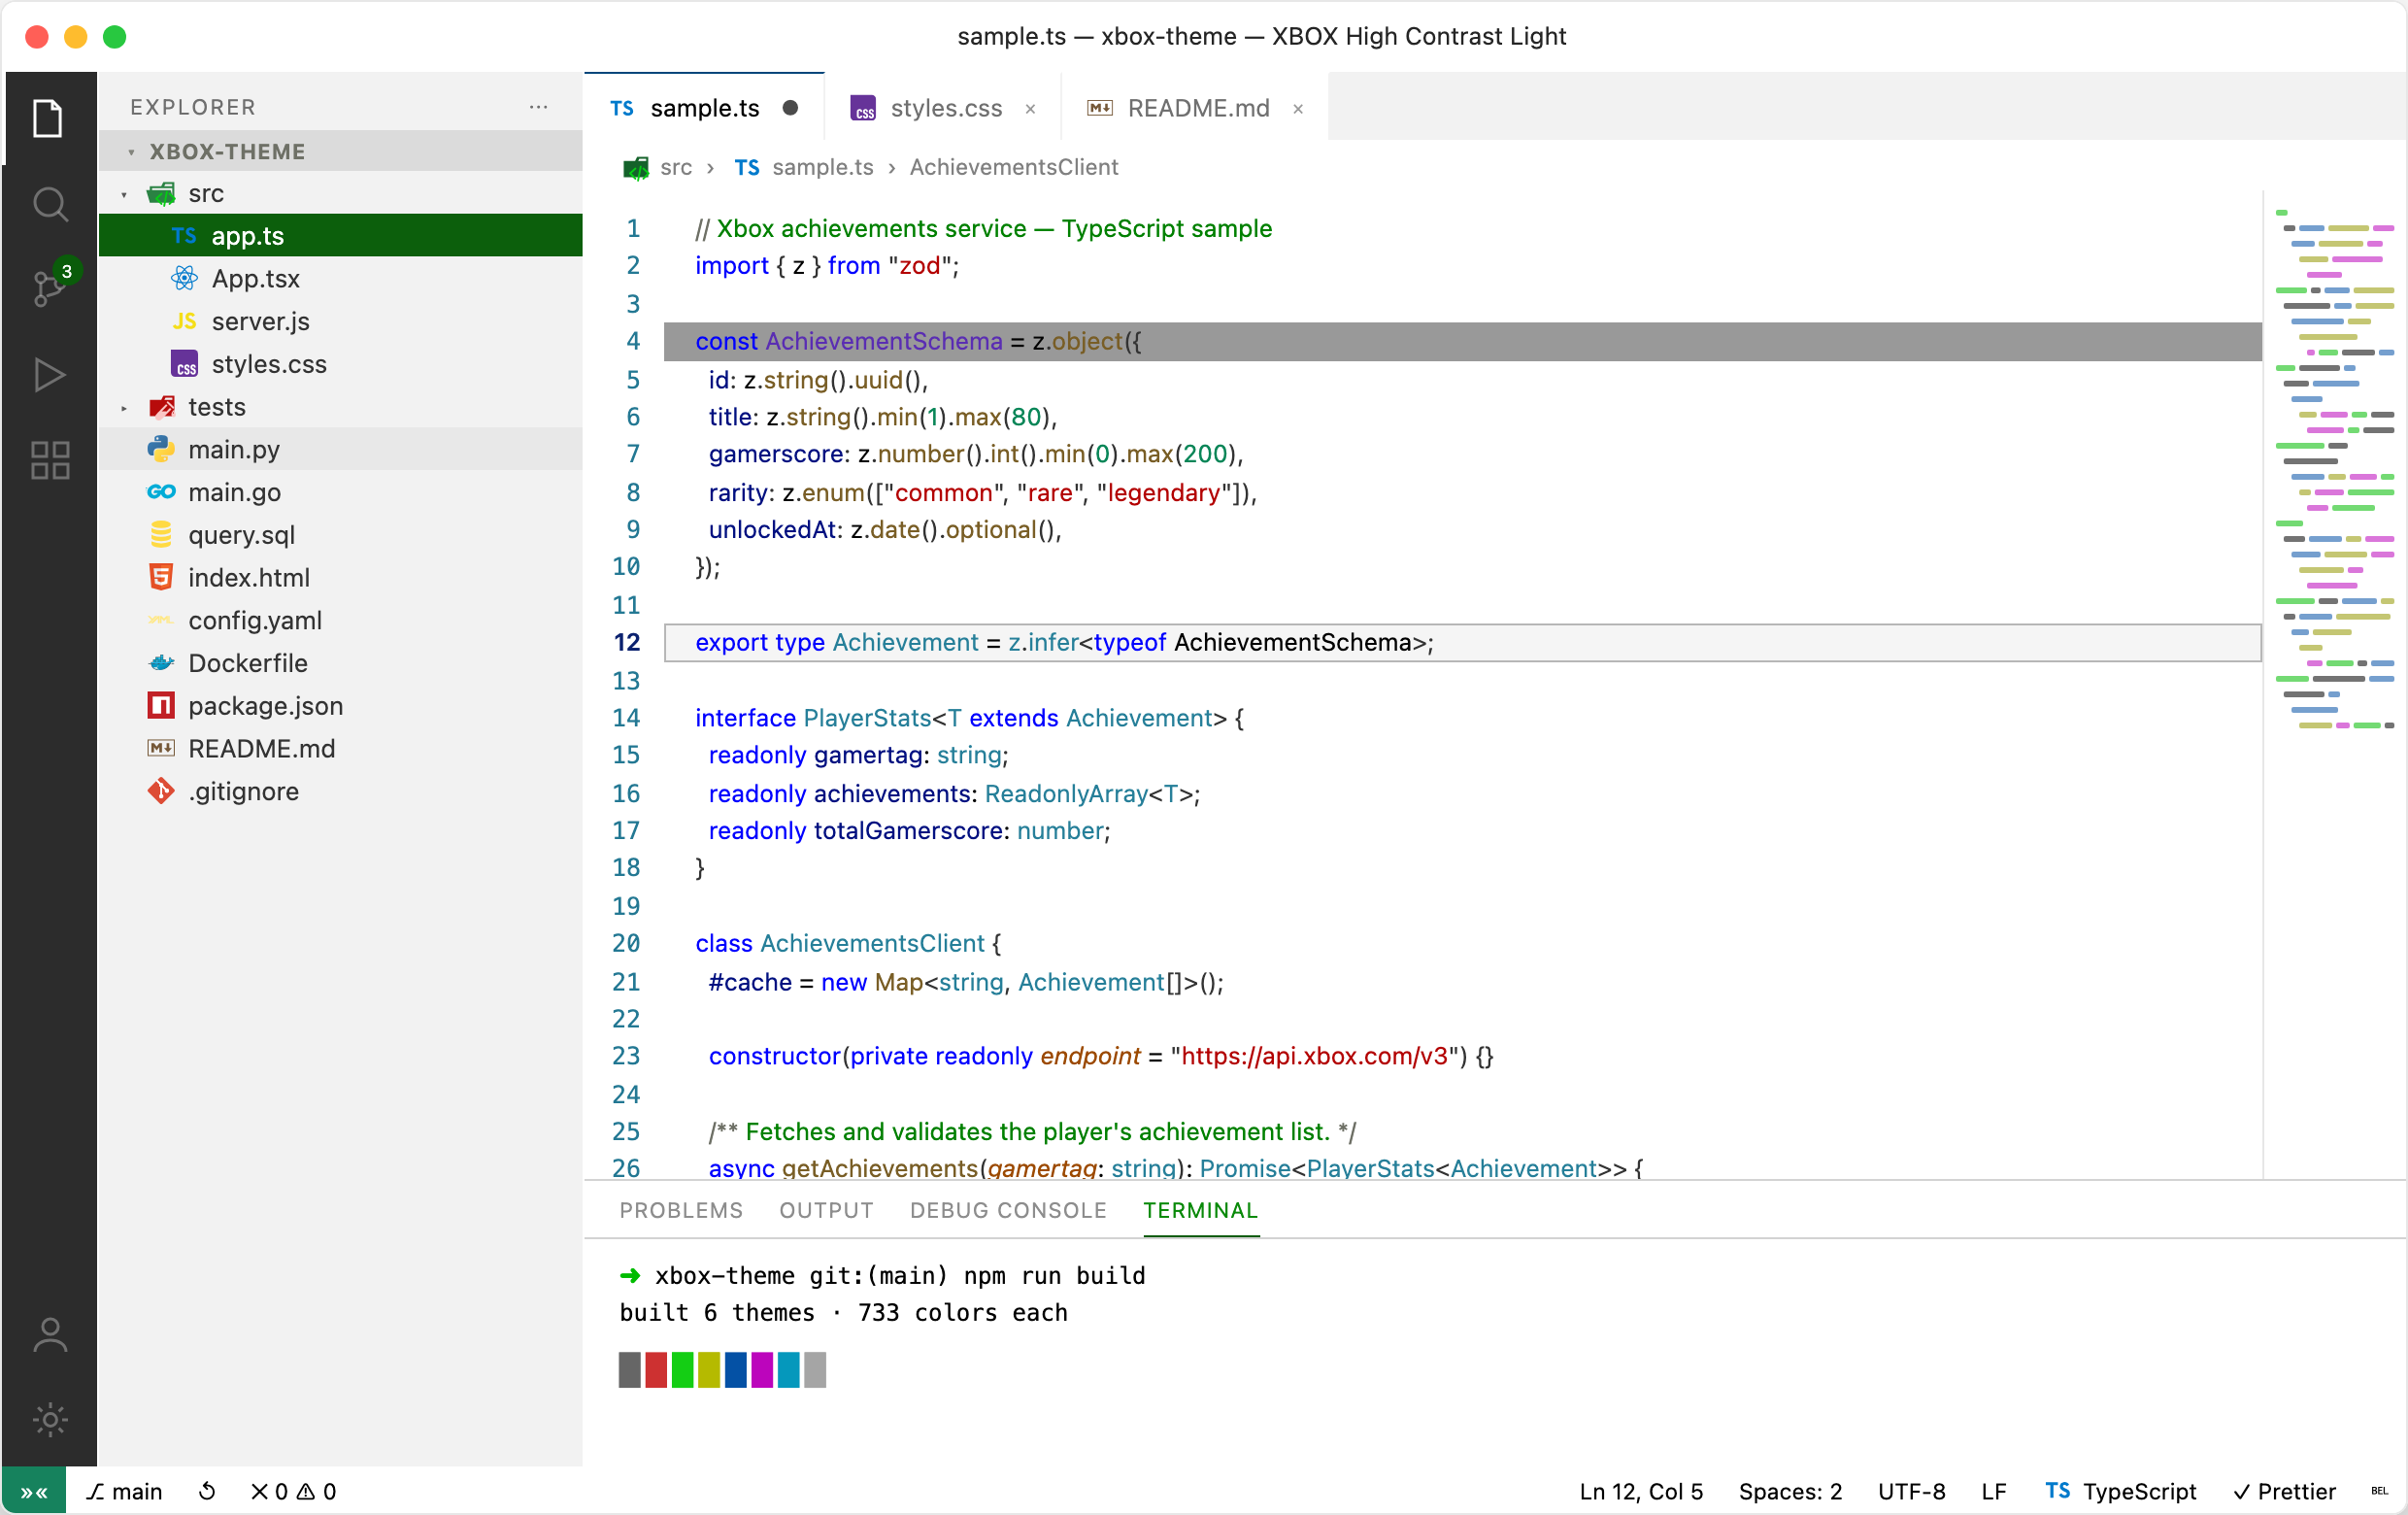Click the src folder icon in breadcrumb

[636, 167]
